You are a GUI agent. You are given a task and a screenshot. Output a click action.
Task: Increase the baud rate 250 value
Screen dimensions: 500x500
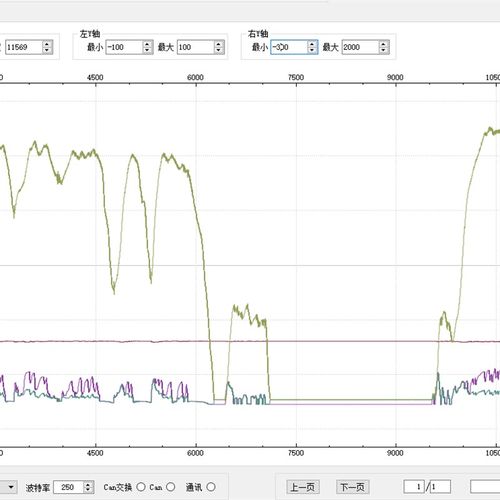click(88, 484)
